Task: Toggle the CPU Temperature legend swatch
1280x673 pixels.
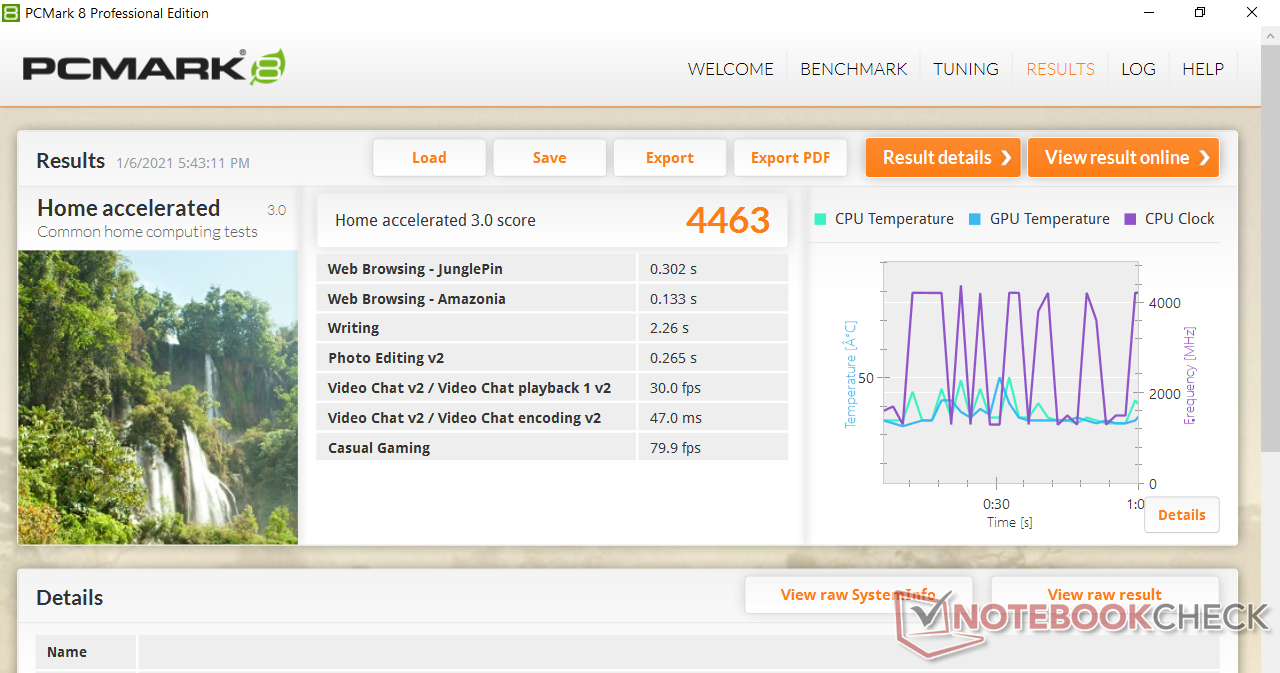Action: coord(820,219)
